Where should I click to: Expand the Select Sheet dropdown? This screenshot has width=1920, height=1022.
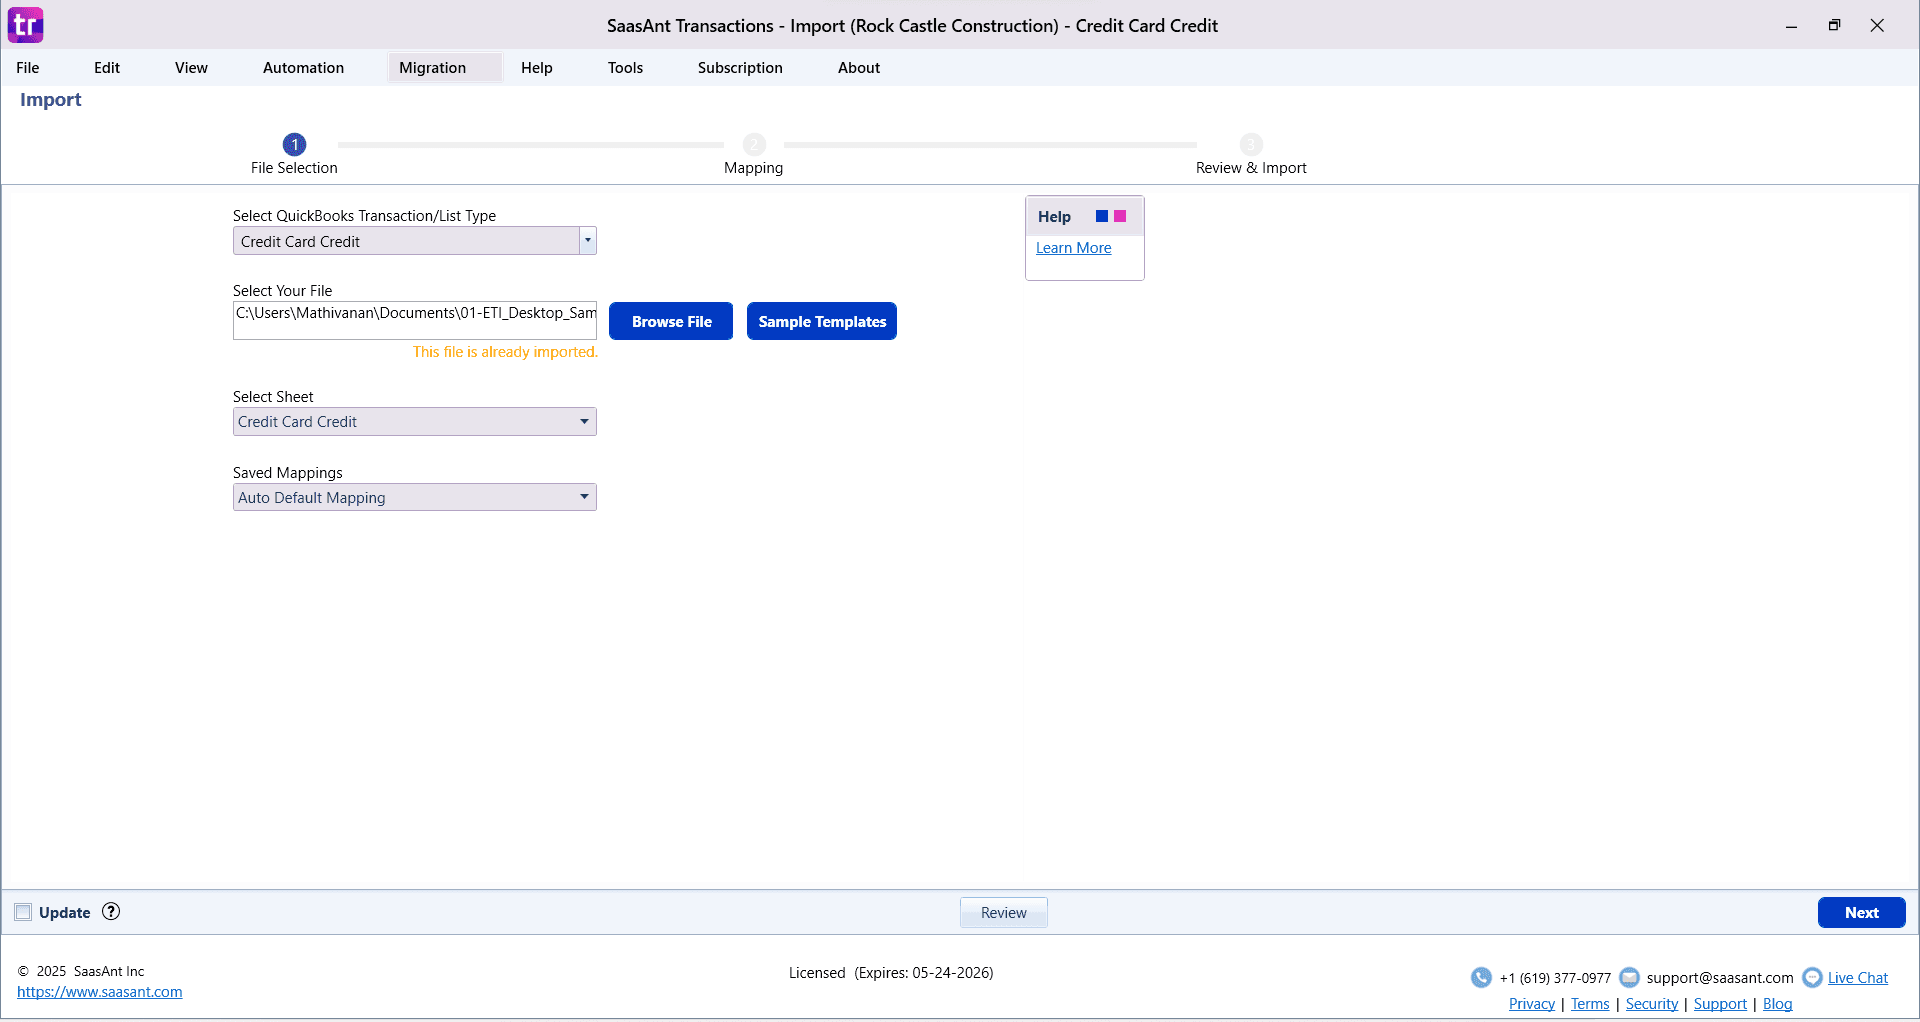coord(584,421)
